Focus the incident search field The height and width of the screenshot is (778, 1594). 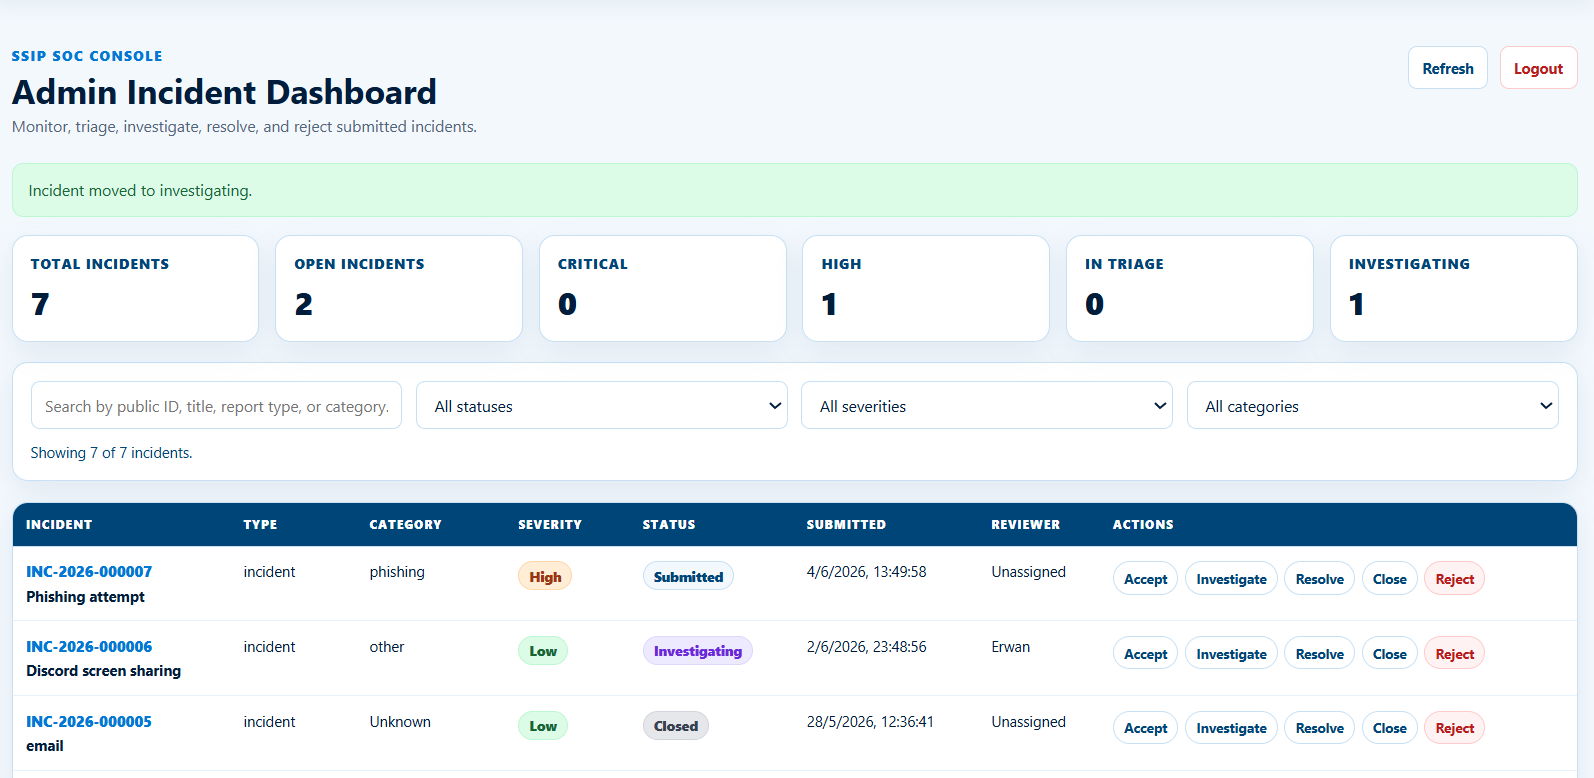(x=217, y=405)
